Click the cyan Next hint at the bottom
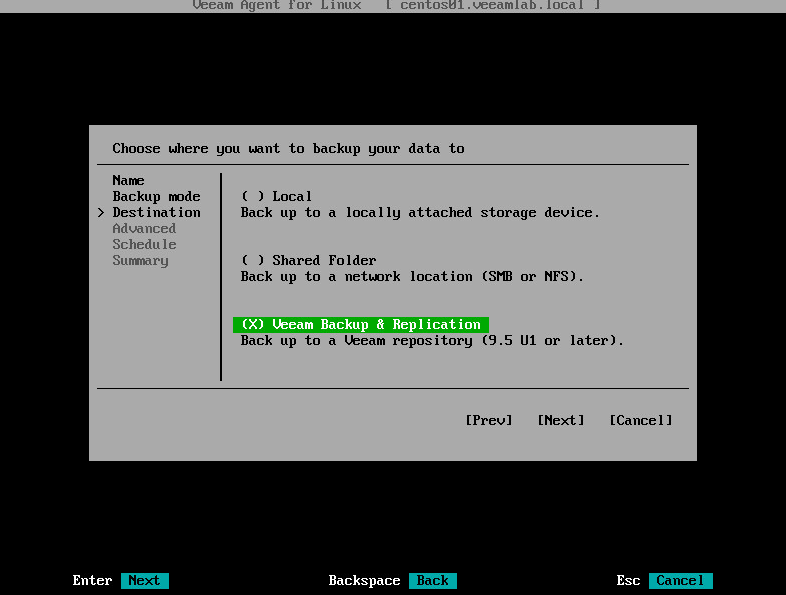 pyautogui.click(x=144, y=580)
